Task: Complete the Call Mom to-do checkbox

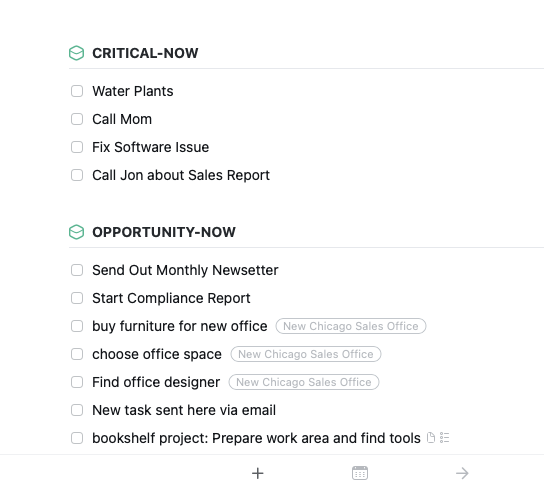Action: (77, 119)
